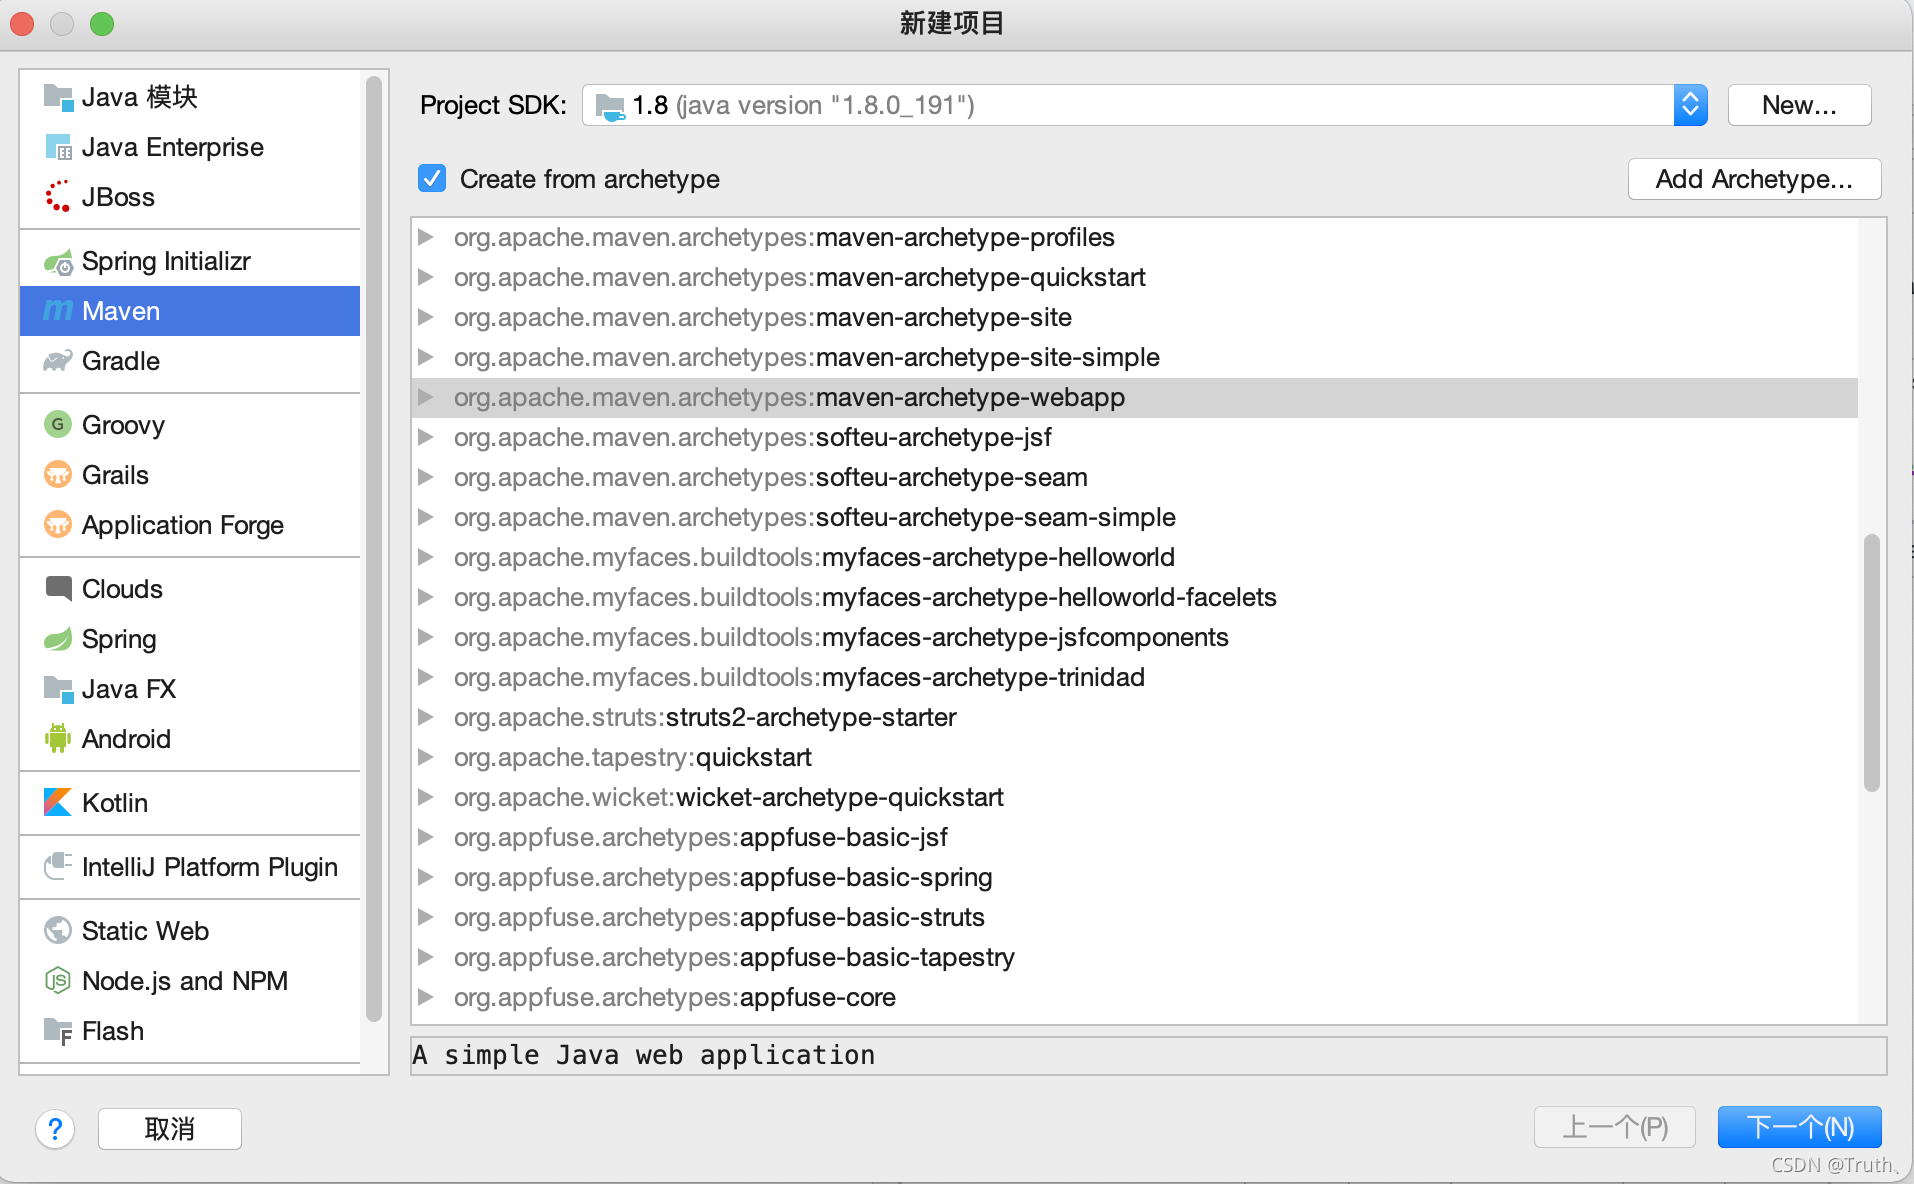This screenshot has height=1184, width=1914.
Task: Click the Java 模块 folder icon
Action: (x=58, y=97)
